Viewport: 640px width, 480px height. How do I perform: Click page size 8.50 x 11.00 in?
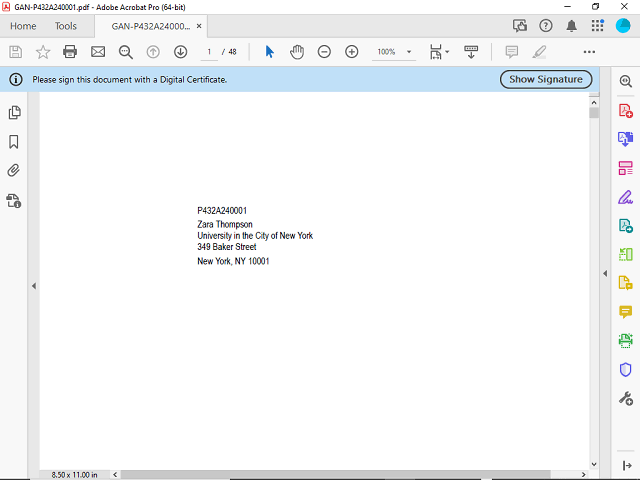click(x=74, y=475)
